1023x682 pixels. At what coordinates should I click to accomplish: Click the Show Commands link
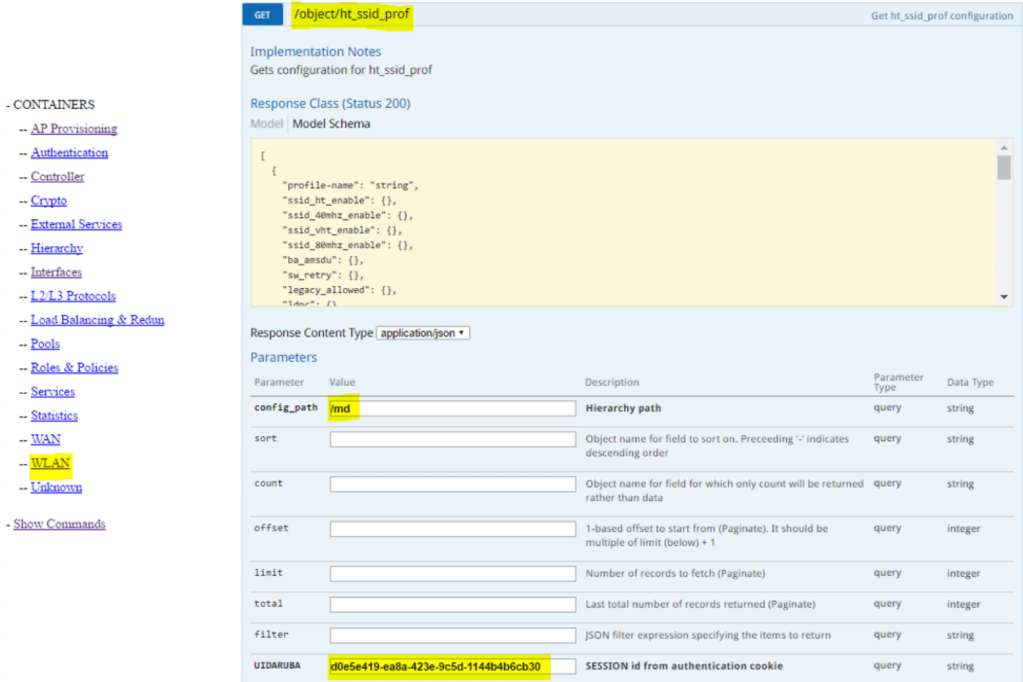pyautogui.click(x=59, y=524)
